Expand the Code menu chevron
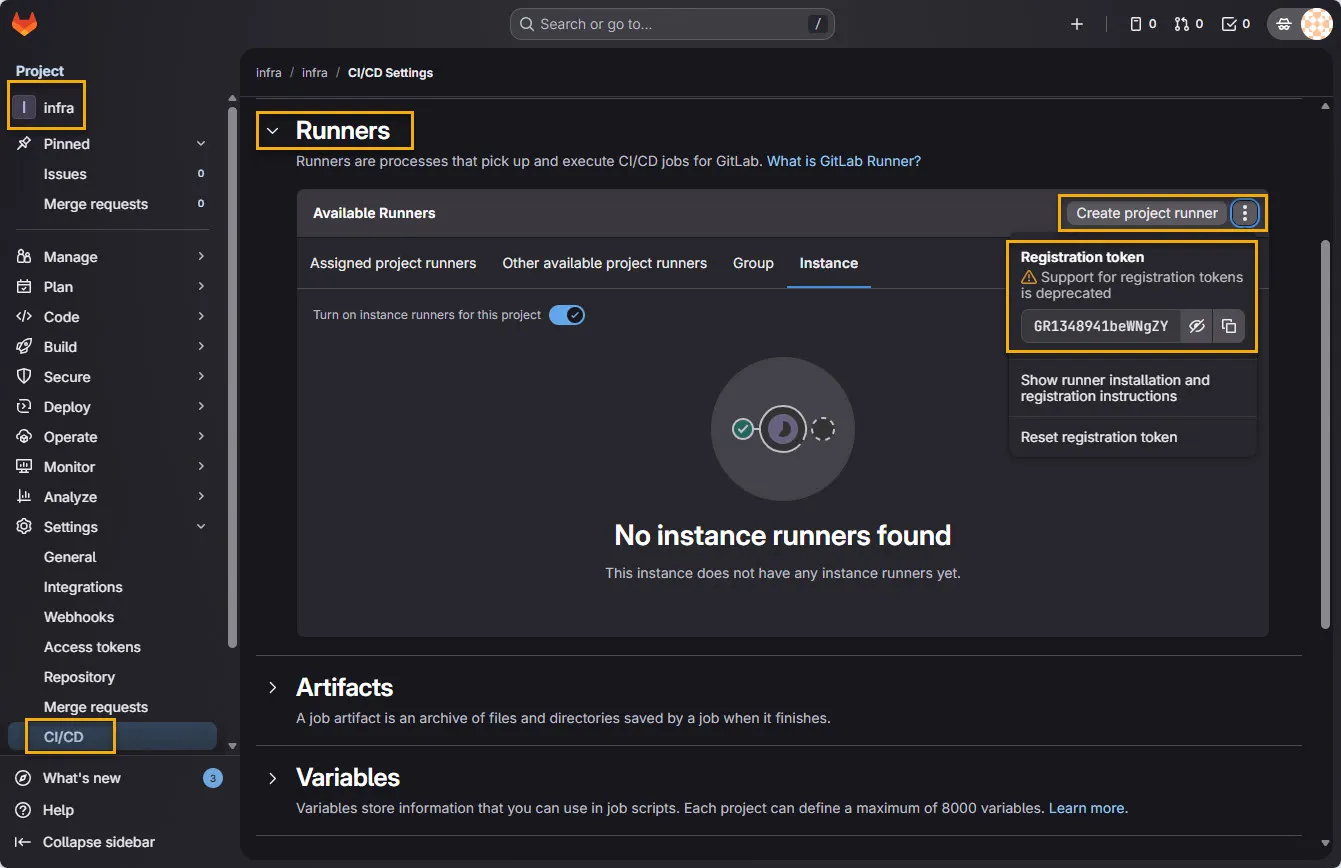 coord(201,317)
